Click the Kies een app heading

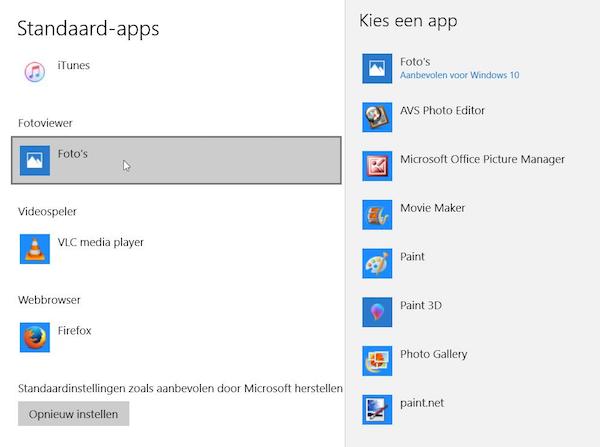(408, 21)
